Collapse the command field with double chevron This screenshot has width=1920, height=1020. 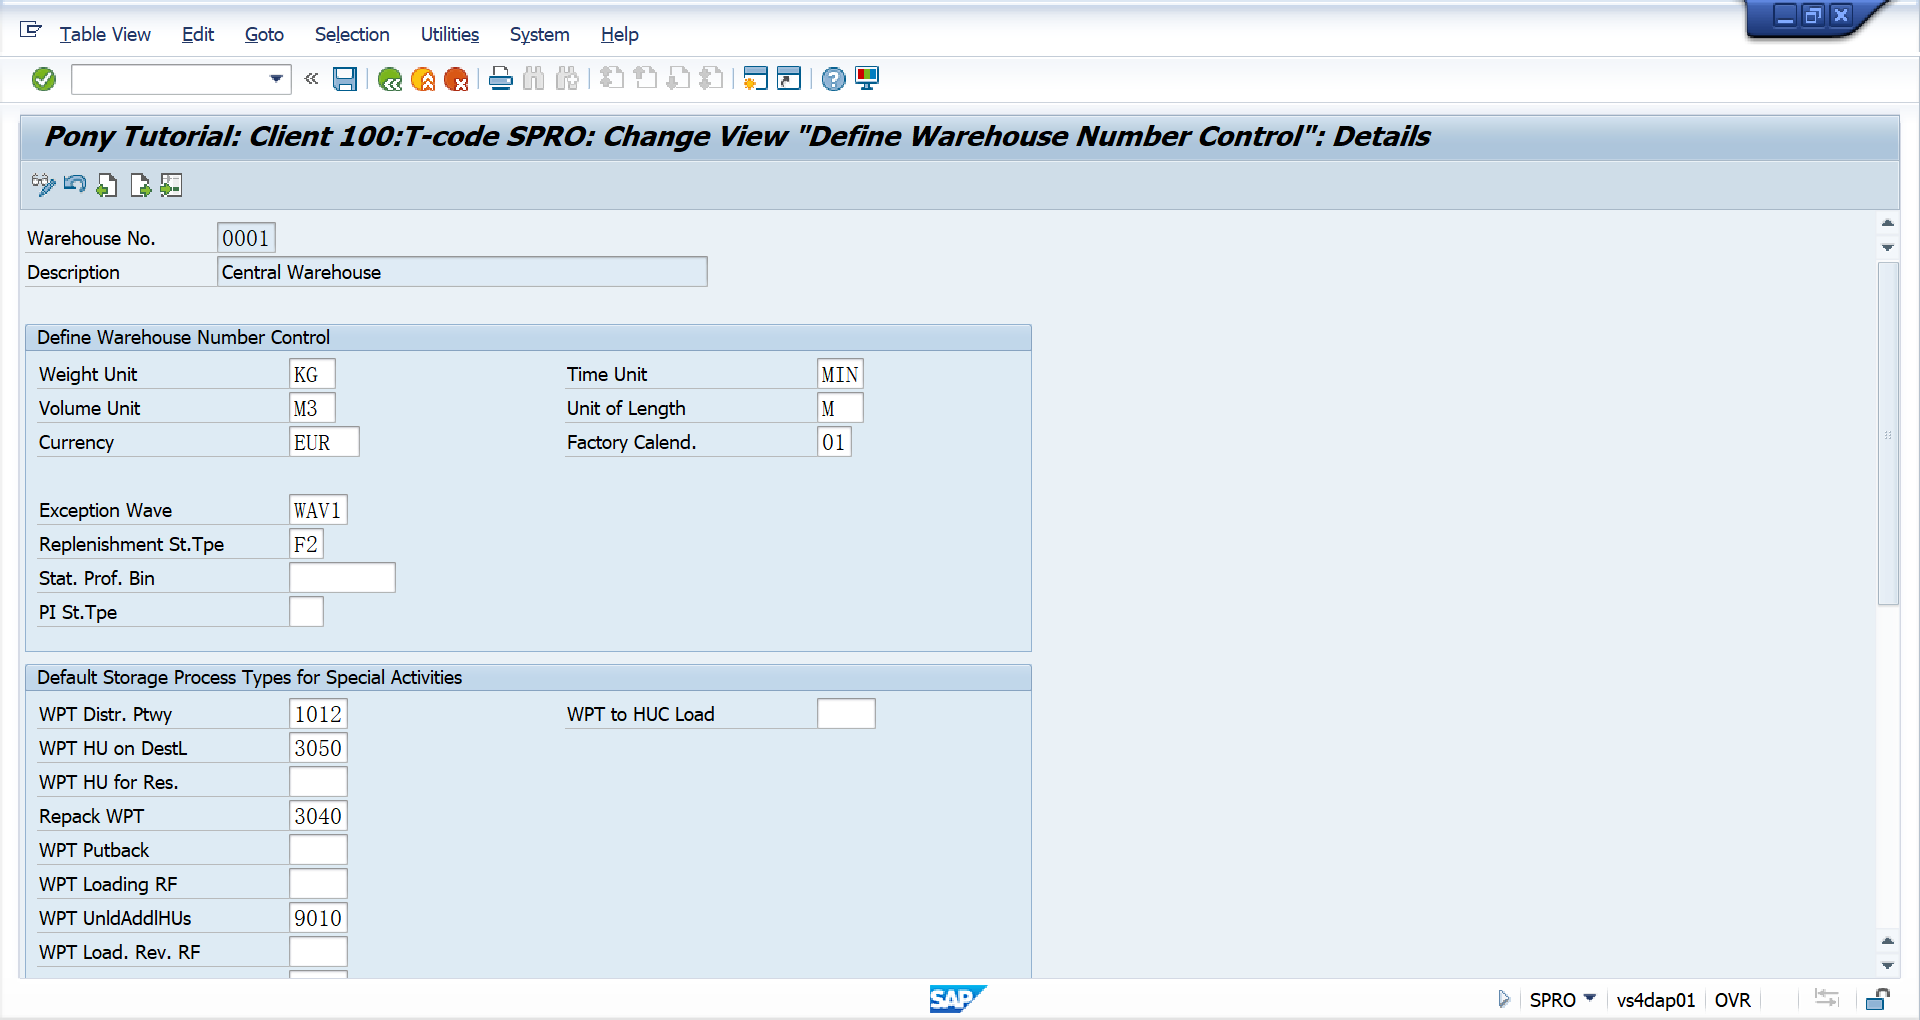[x=310, y=79]
